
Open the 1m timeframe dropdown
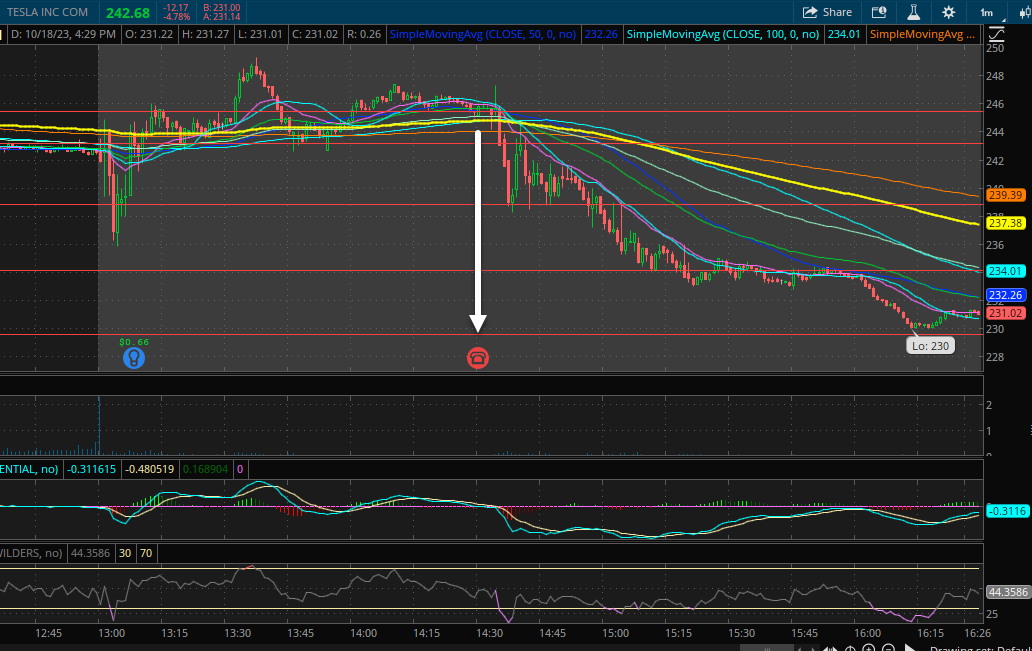[x=987, y=13]
